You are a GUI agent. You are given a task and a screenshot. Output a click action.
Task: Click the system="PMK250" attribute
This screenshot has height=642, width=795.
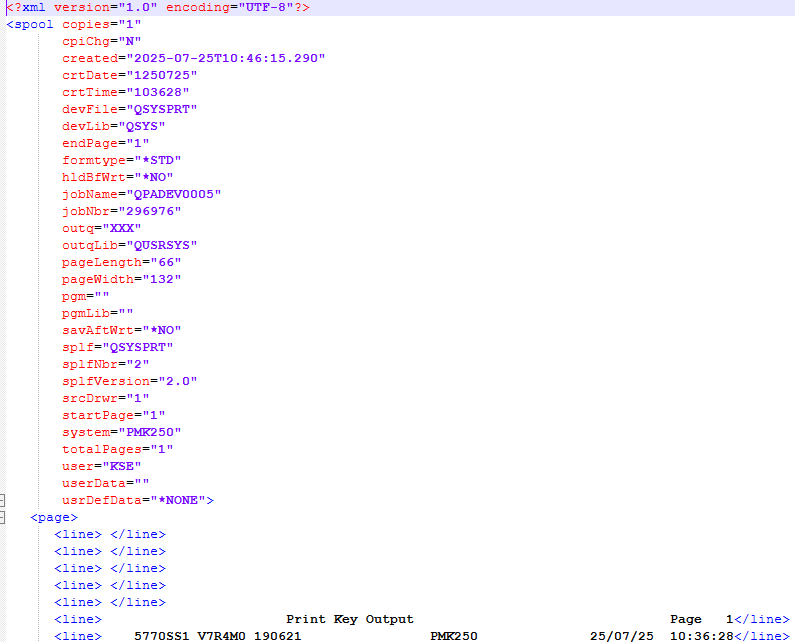pyautogui.click(x=122, y=432)
